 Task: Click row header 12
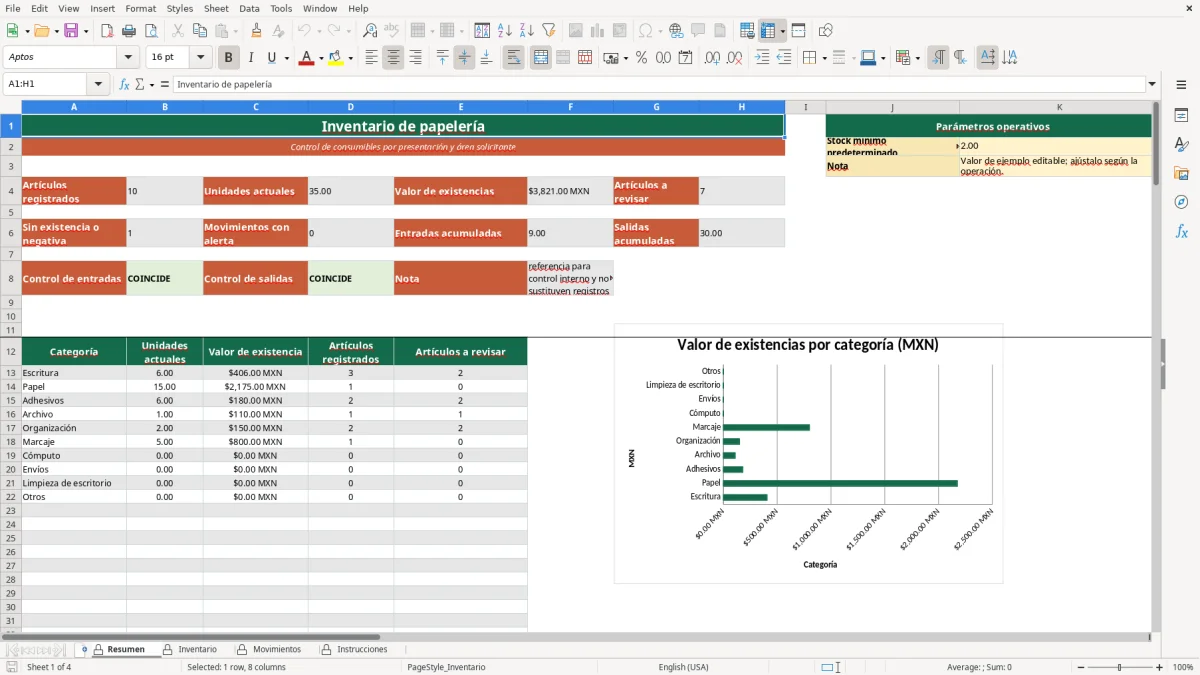click(11, 351)
